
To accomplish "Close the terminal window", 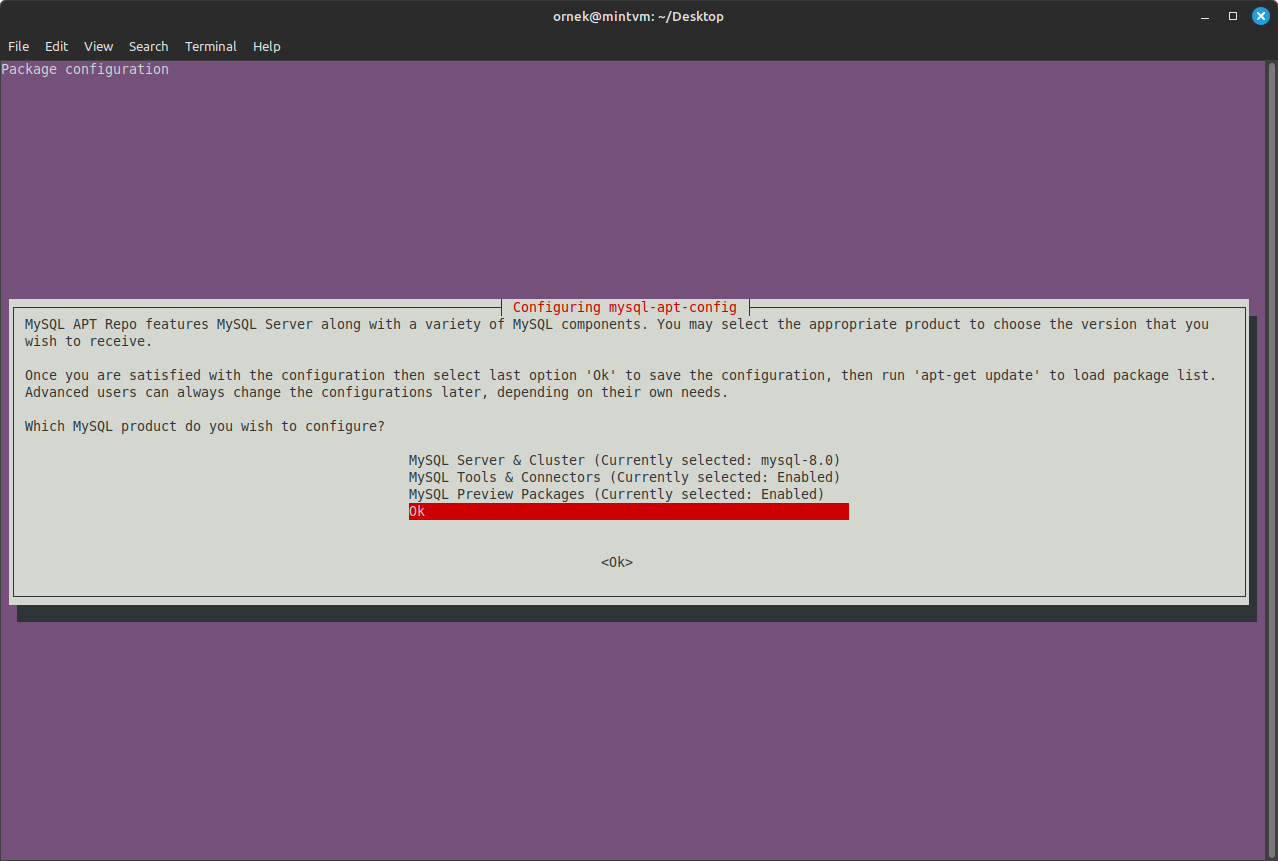I will pos(1260,16).
